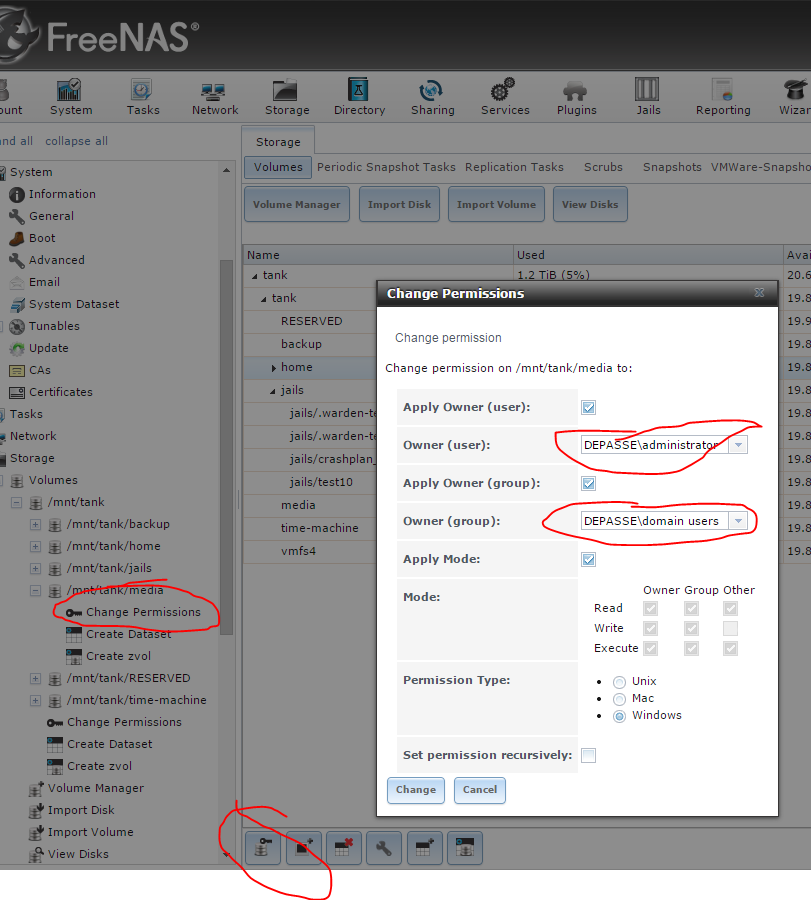Click the Change button in dialog
The height and width of the screenshot is (900, 811).
coord(416,790)
